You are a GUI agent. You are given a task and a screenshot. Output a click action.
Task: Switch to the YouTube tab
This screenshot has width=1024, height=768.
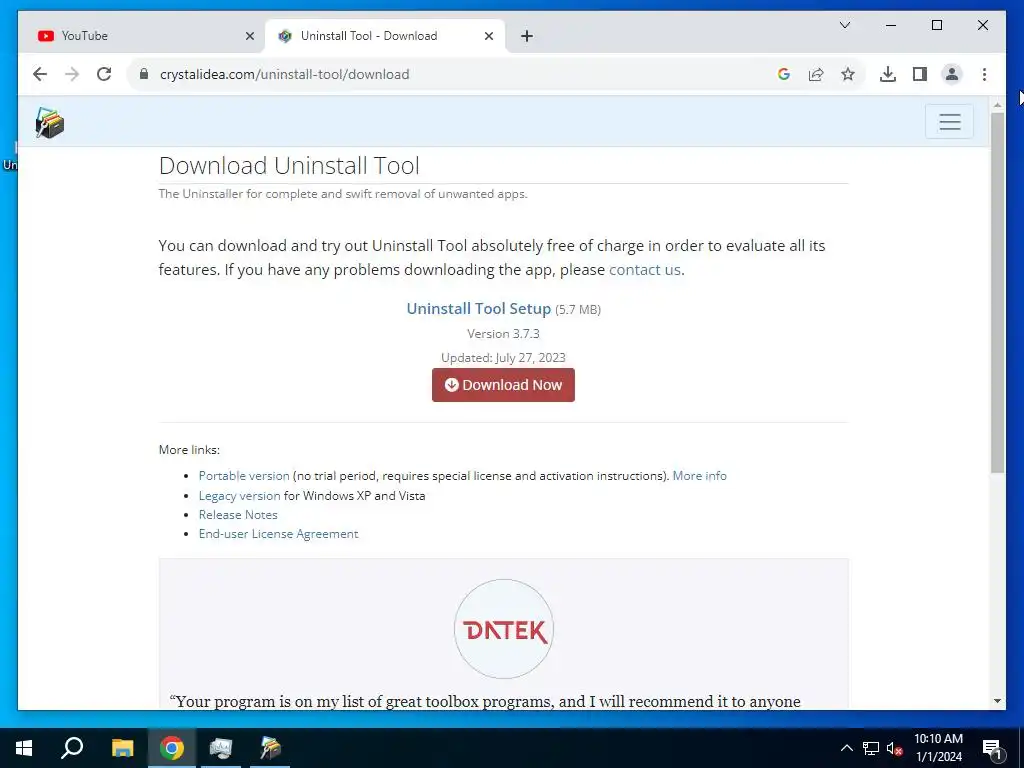click(142, 36)
